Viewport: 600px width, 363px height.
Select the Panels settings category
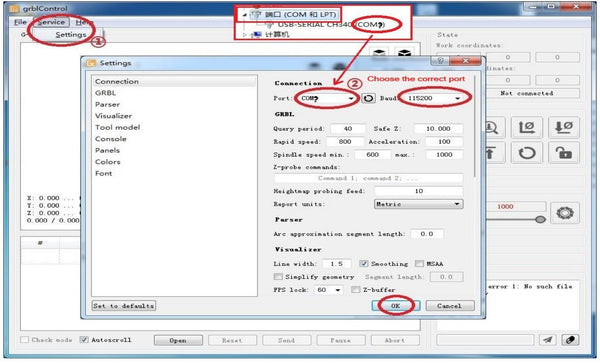click(174, 150)
